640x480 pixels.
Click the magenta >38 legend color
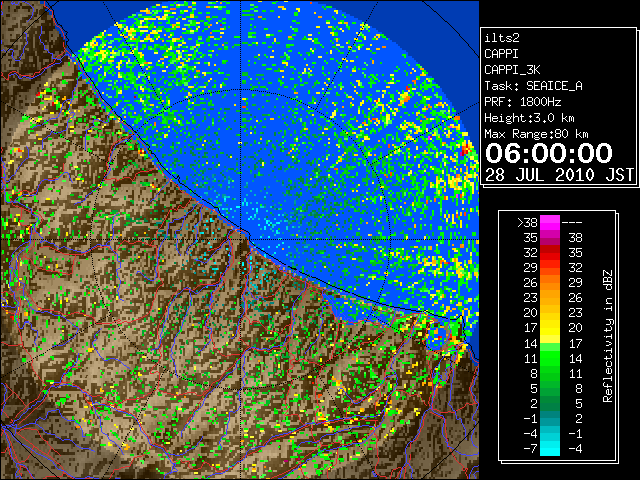(550, 222)
